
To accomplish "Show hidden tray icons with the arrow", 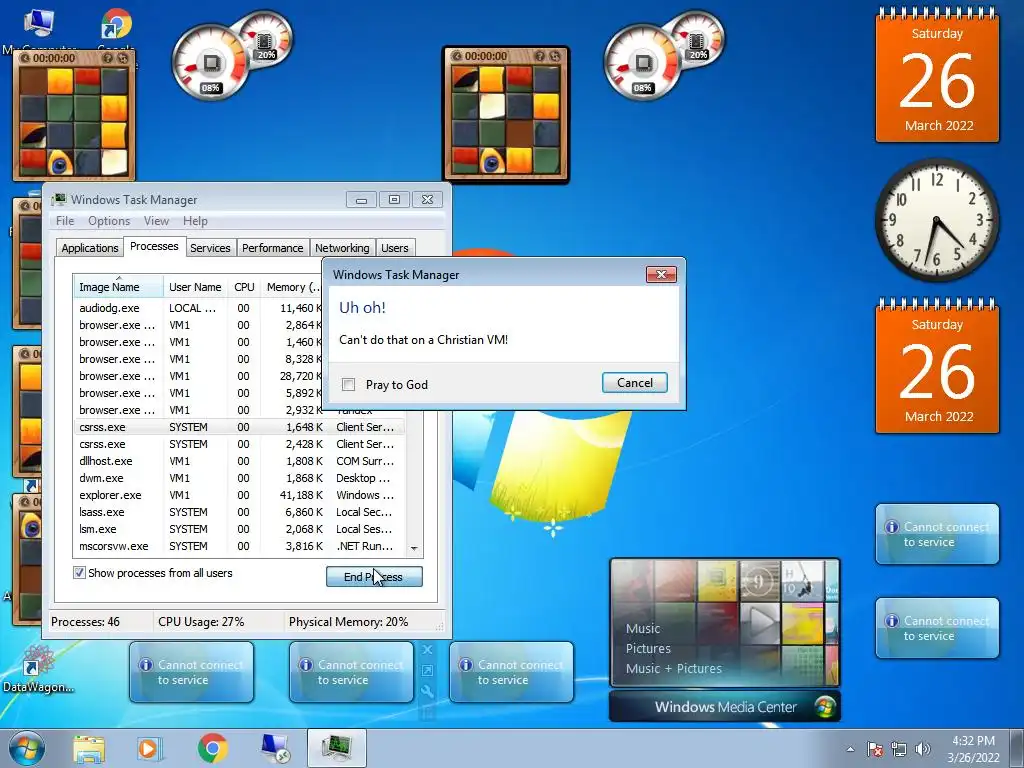I will pos(850,749).
